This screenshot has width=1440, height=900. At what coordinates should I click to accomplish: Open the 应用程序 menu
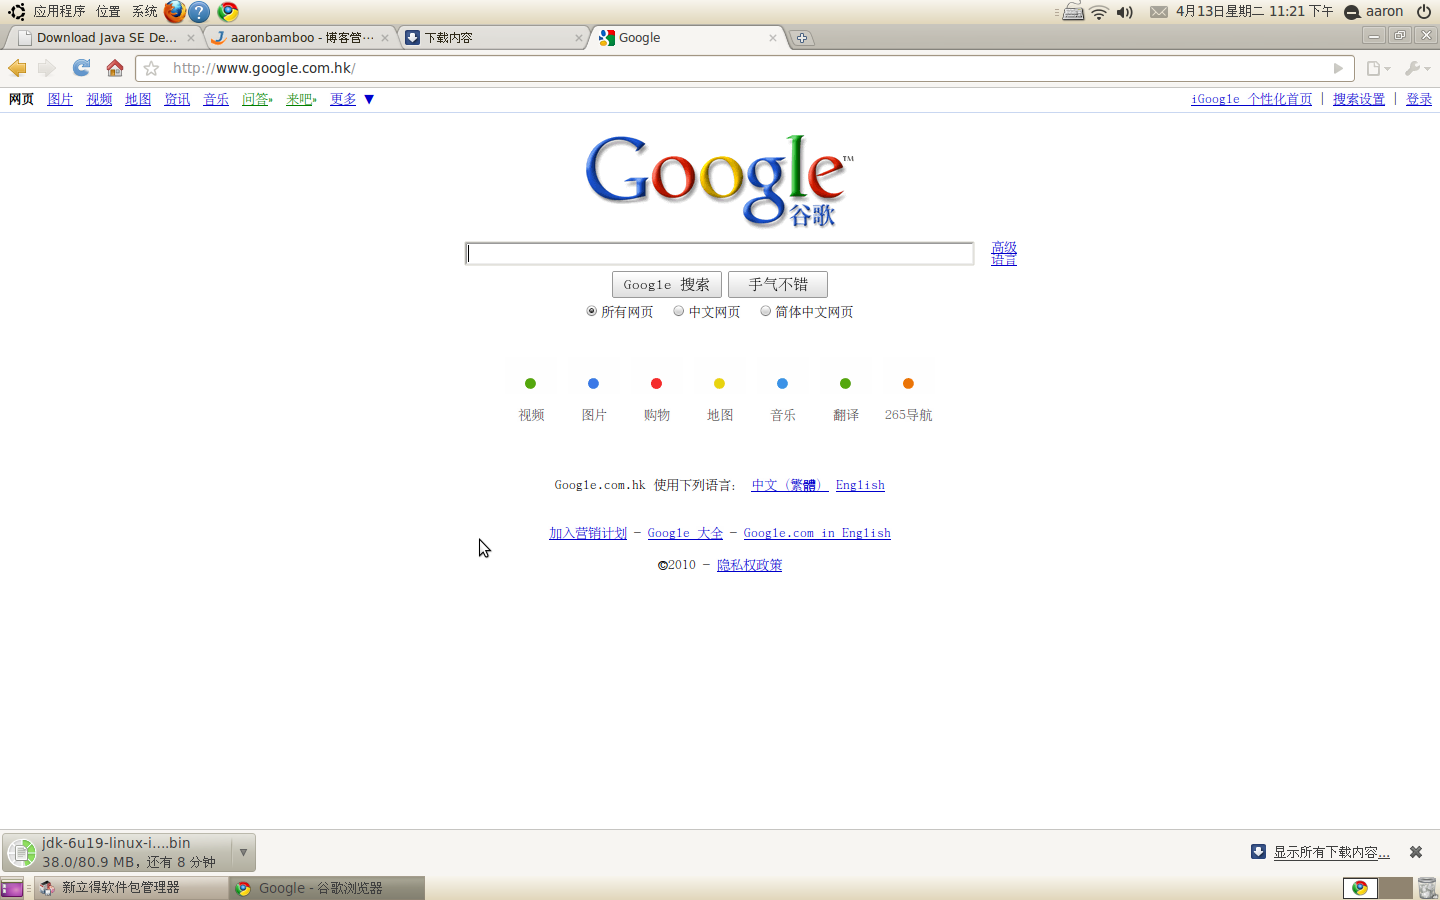click(x=59, y=12)
